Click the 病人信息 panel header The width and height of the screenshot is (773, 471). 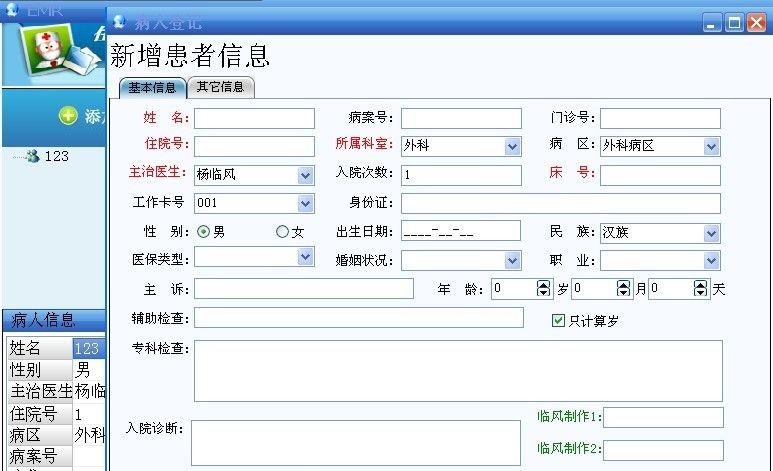point(54,321)
